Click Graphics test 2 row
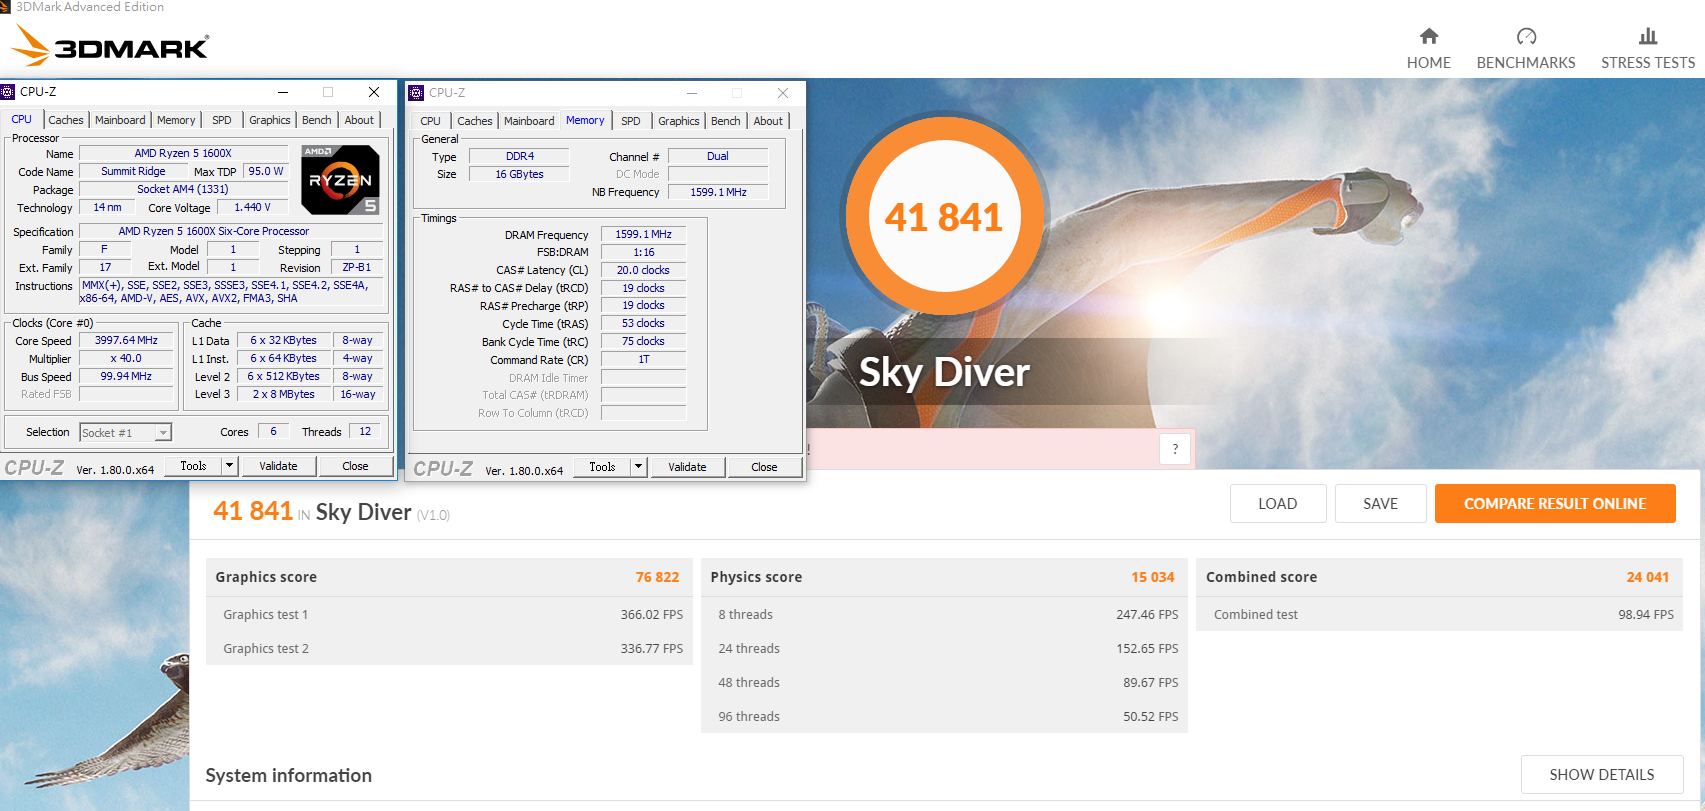This screenshot has width=1705, height=811. (449, 648)
